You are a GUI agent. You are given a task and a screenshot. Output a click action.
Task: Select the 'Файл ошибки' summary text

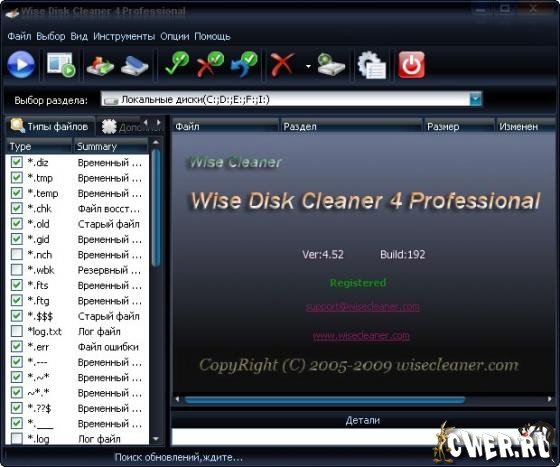108,347
